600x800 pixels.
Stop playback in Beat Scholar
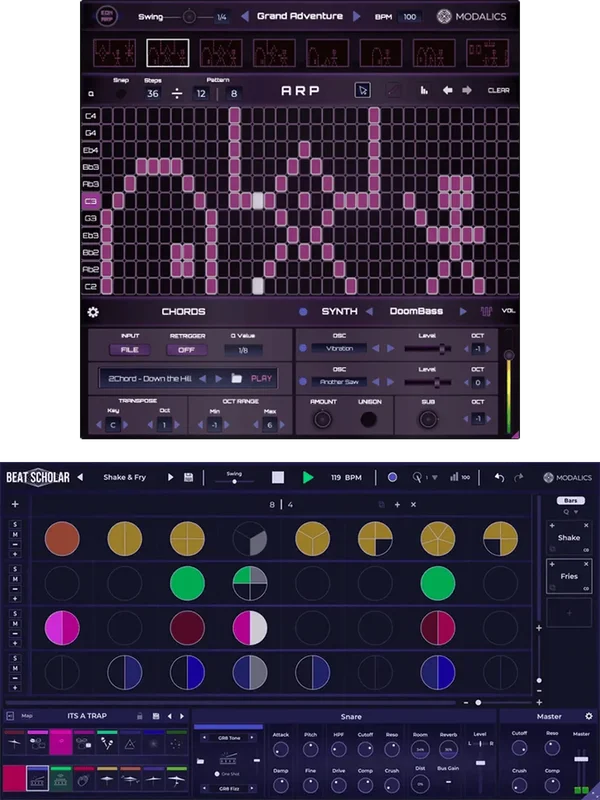pyautogui.click(x=278, y=478)
